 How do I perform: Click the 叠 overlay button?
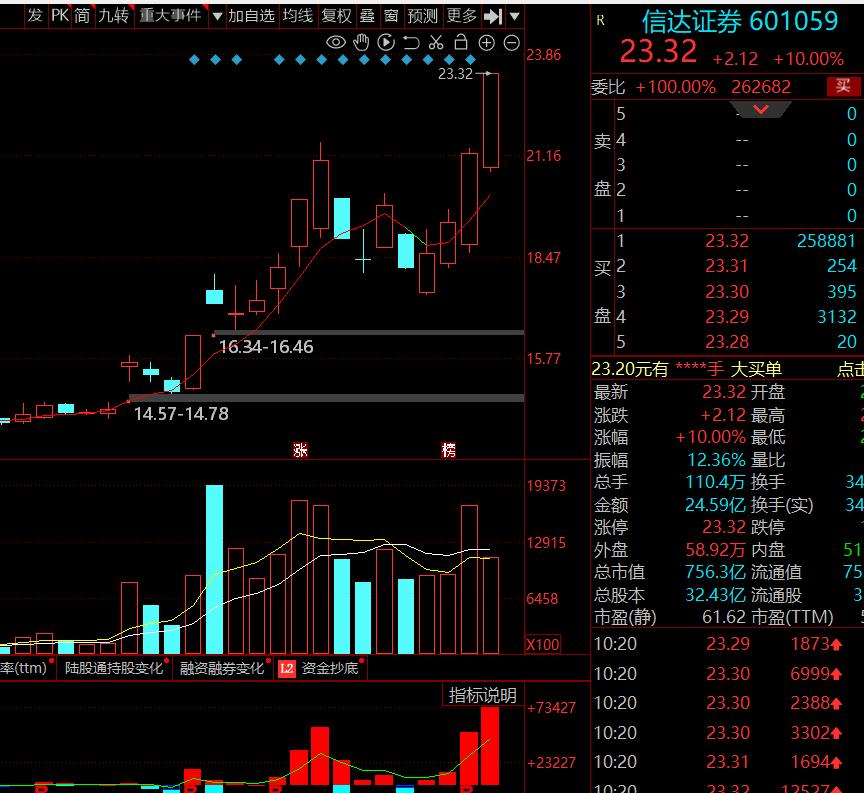click(x=367, y=15)
